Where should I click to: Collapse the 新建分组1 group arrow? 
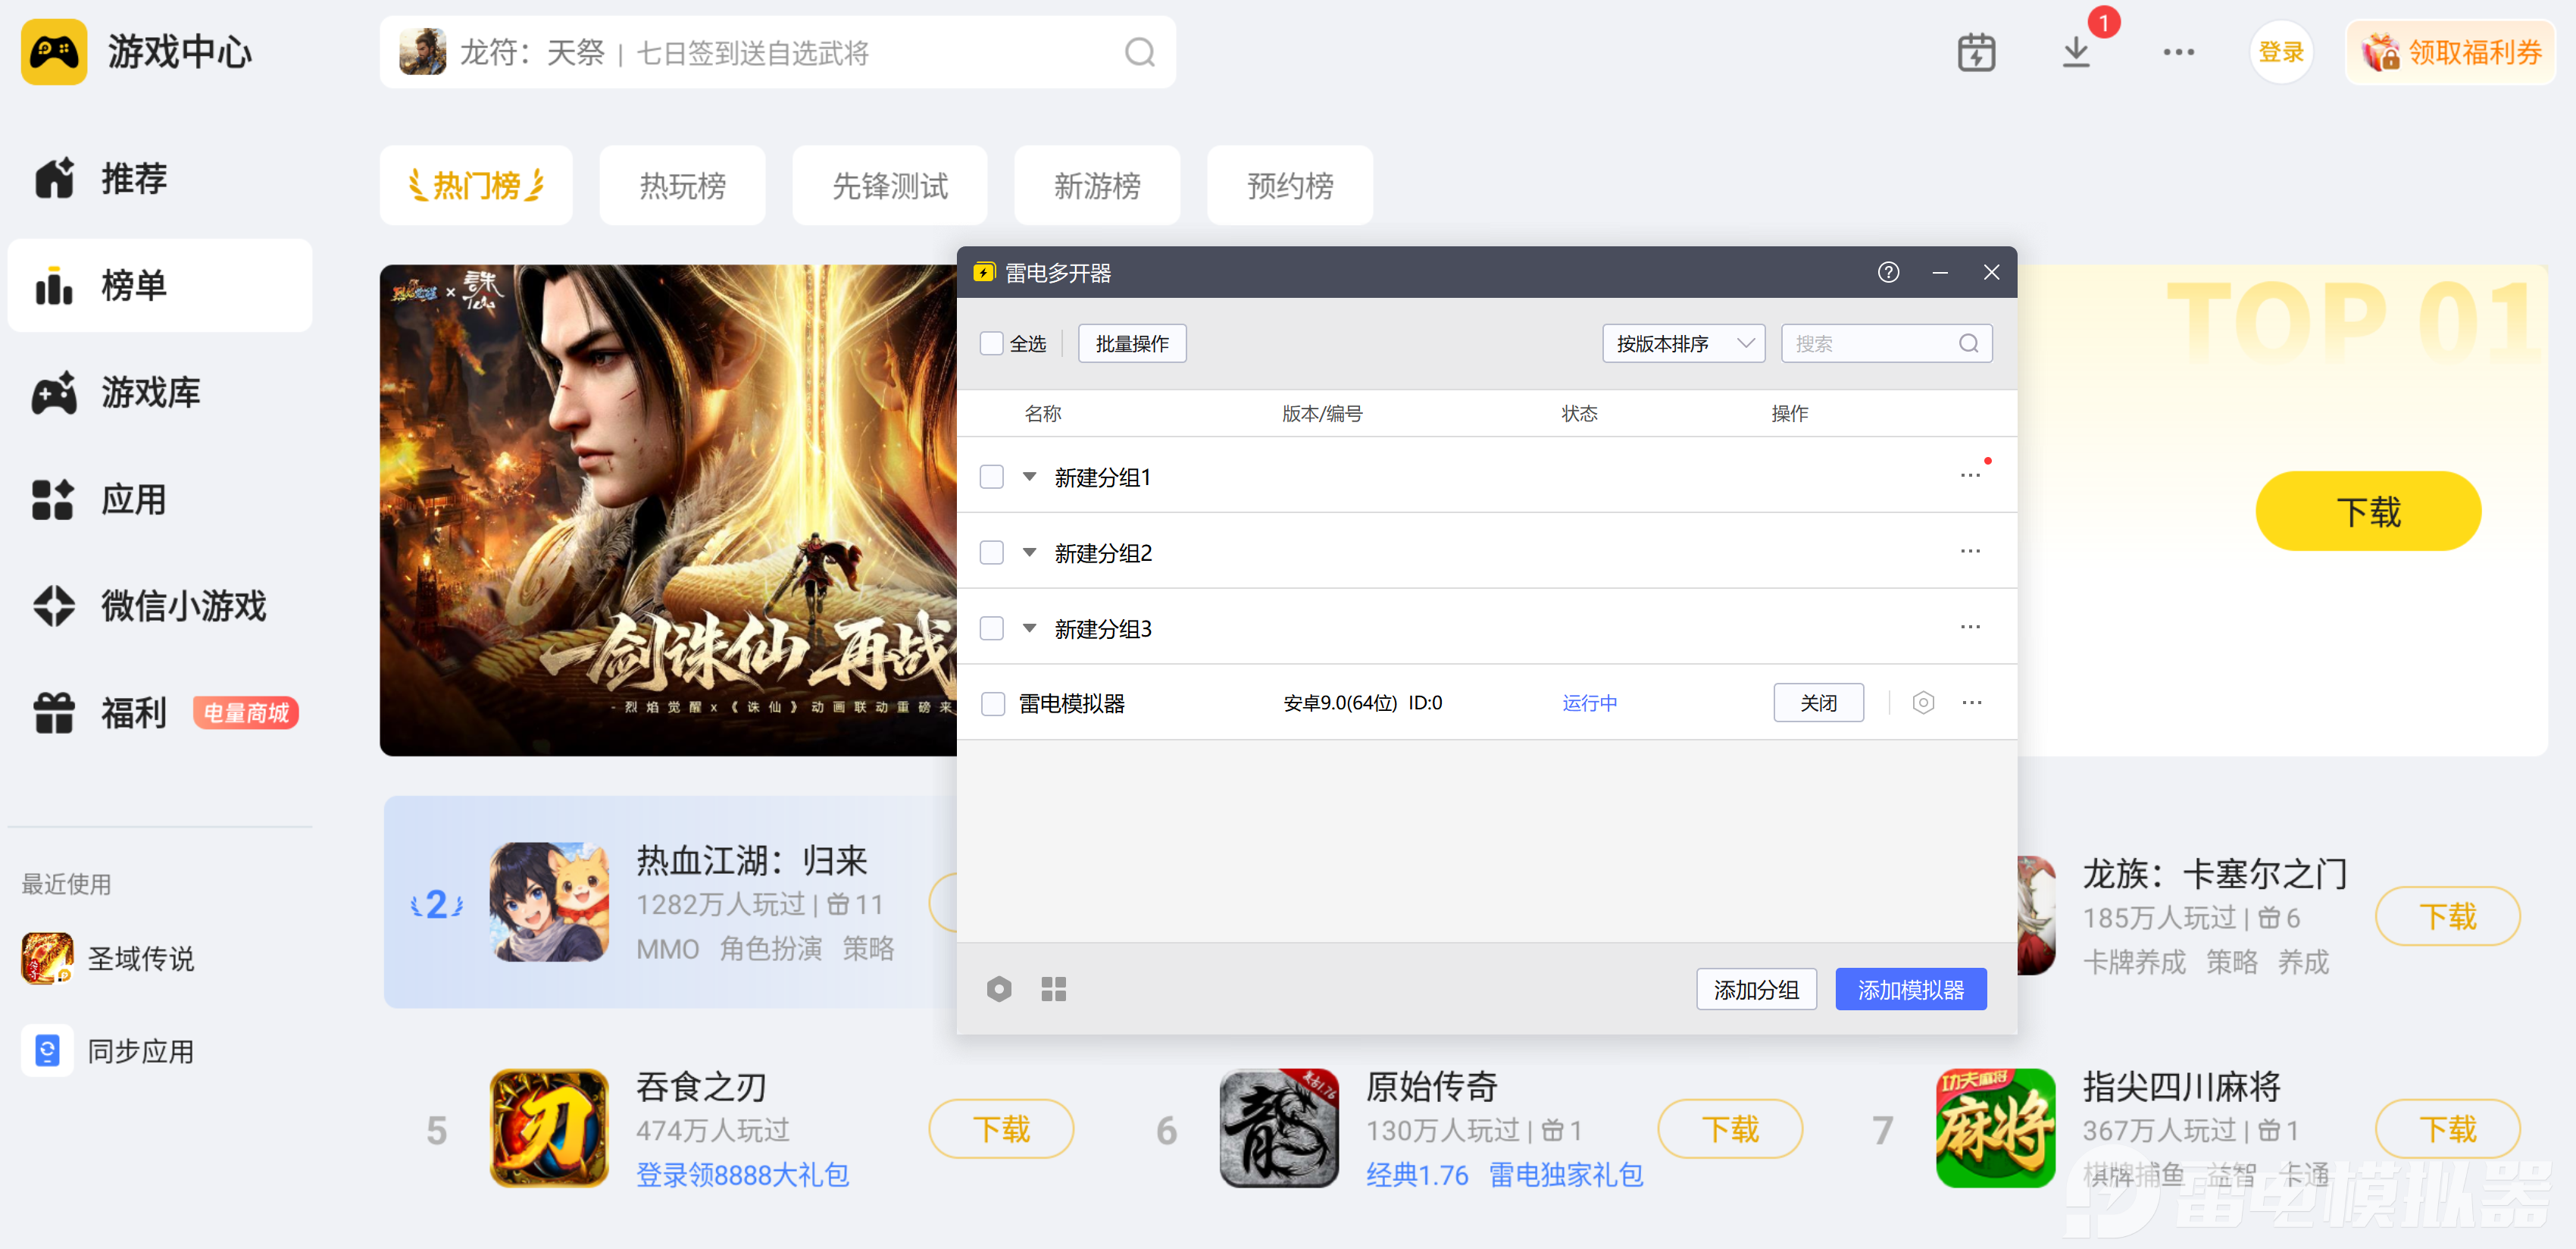pos(1029,477)
